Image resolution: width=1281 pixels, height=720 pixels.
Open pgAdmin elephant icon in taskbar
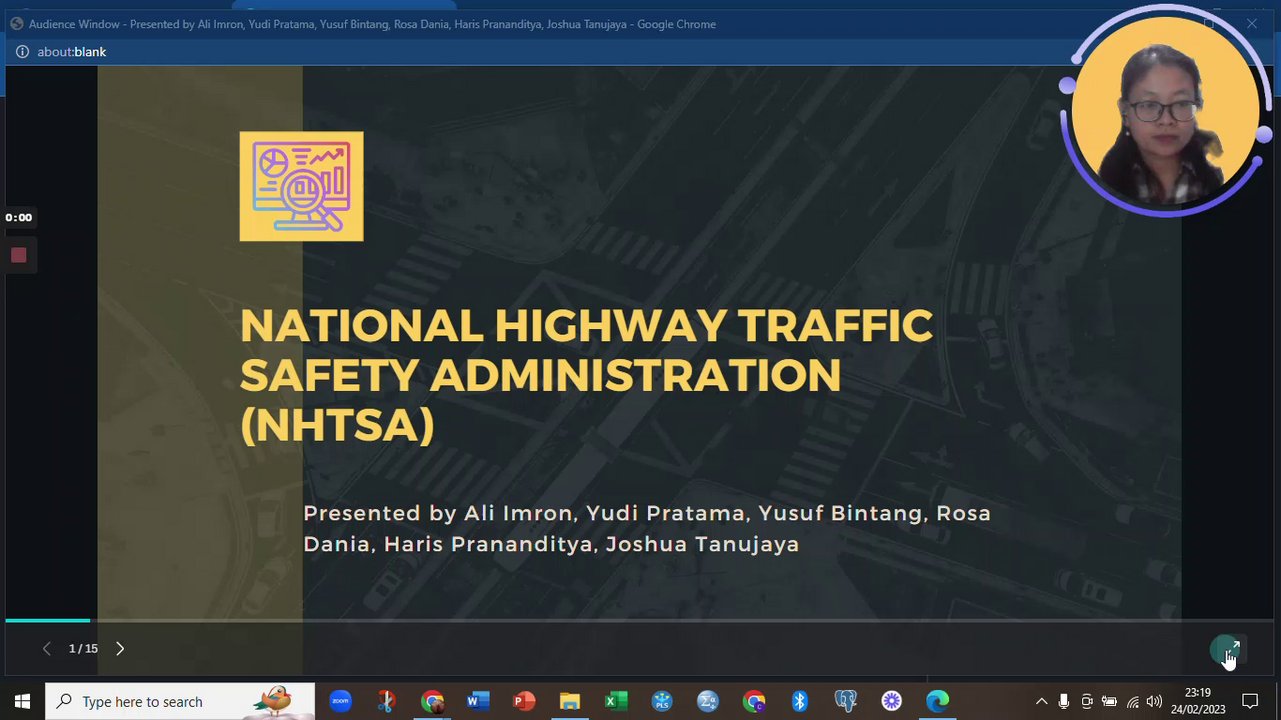[x=846, y=701]
